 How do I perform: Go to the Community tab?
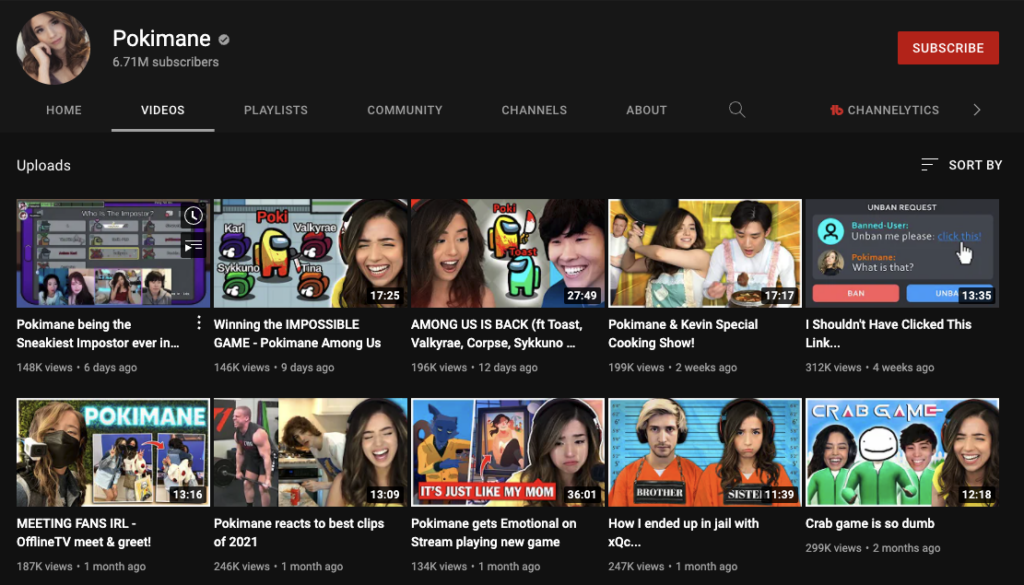(x=405, y=110)
